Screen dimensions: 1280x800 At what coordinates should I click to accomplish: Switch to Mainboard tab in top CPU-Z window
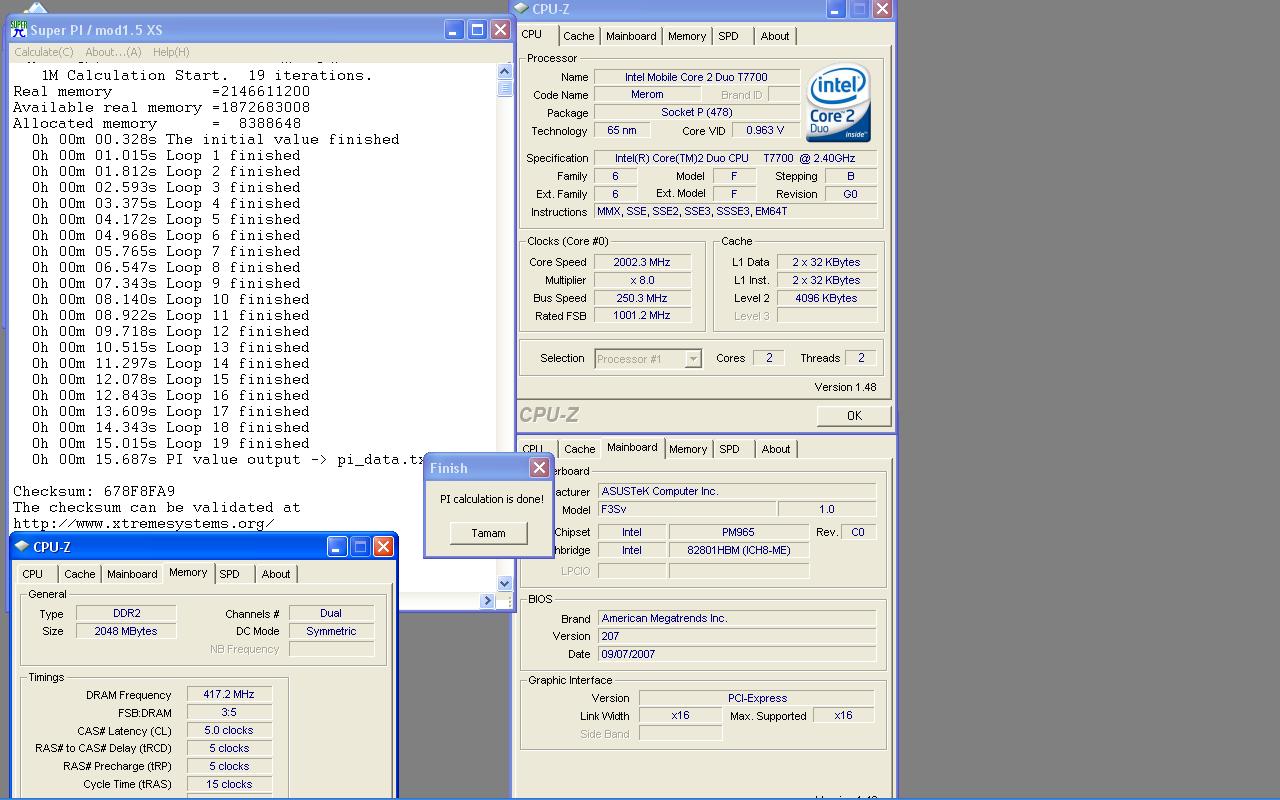631,36
